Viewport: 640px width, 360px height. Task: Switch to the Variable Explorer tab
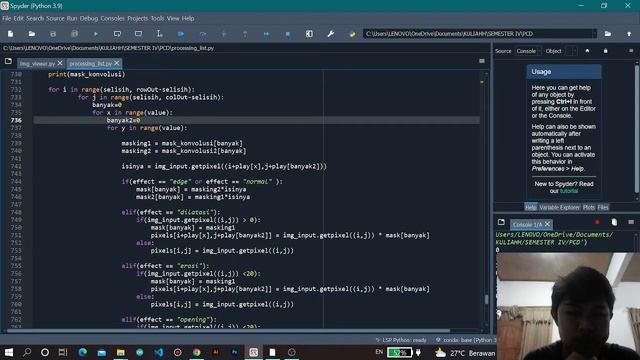(559, 207)
